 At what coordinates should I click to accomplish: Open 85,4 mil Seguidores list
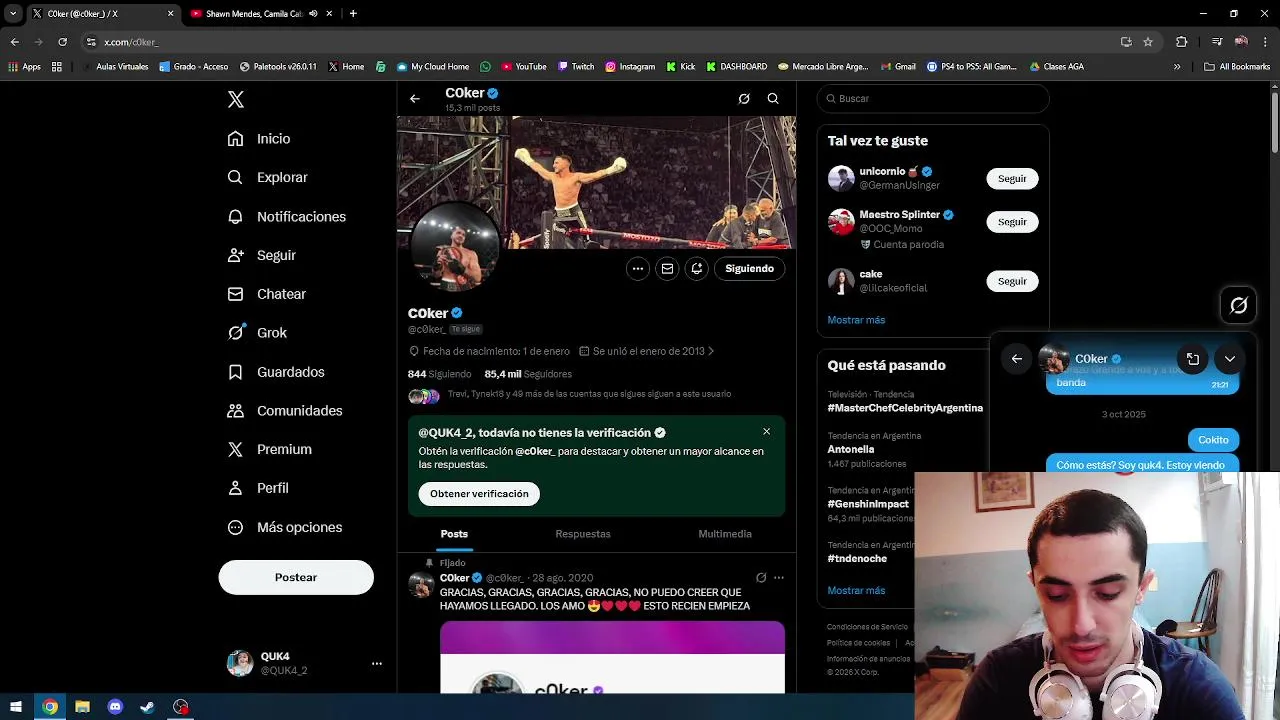528,374
